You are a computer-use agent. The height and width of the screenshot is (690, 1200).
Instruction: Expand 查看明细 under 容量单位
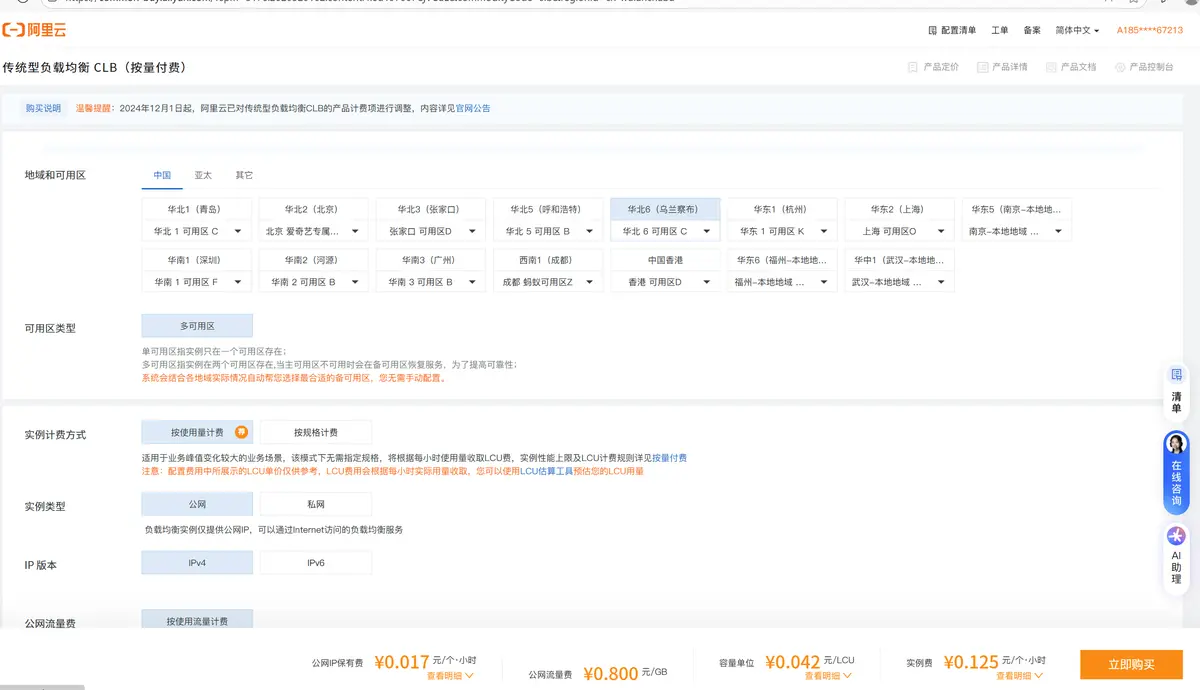point(828,676)
